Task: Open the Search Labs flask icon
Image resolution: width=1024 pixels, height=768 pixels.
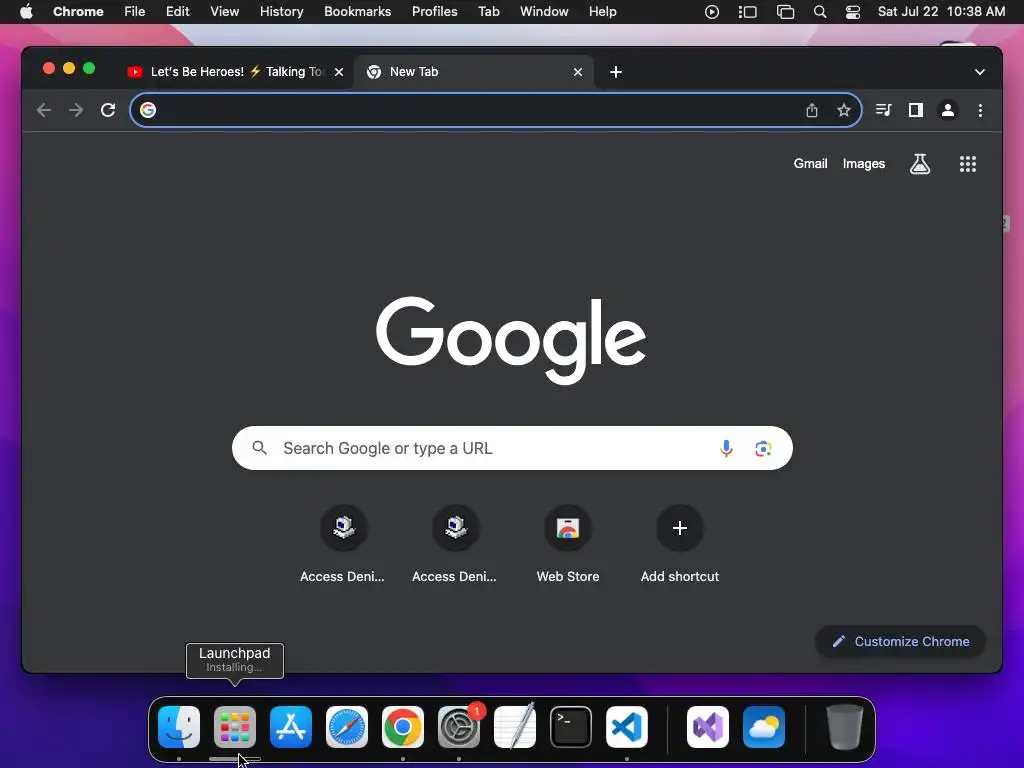Action: 920,164
